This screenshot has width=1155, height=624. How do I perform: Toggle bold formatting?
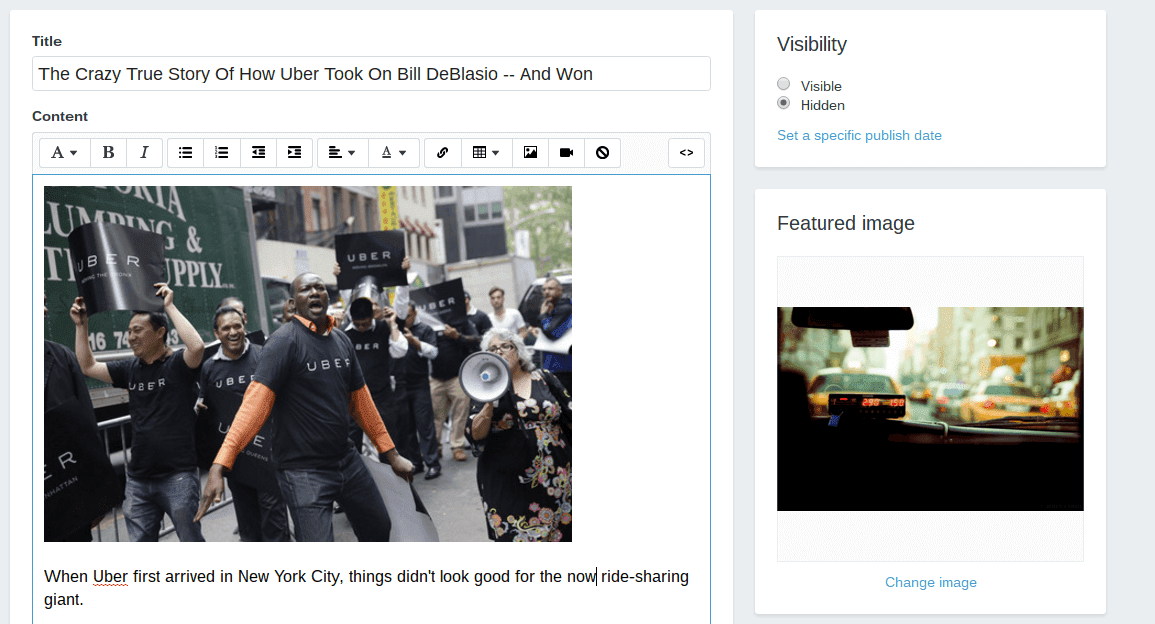[108, 153]
